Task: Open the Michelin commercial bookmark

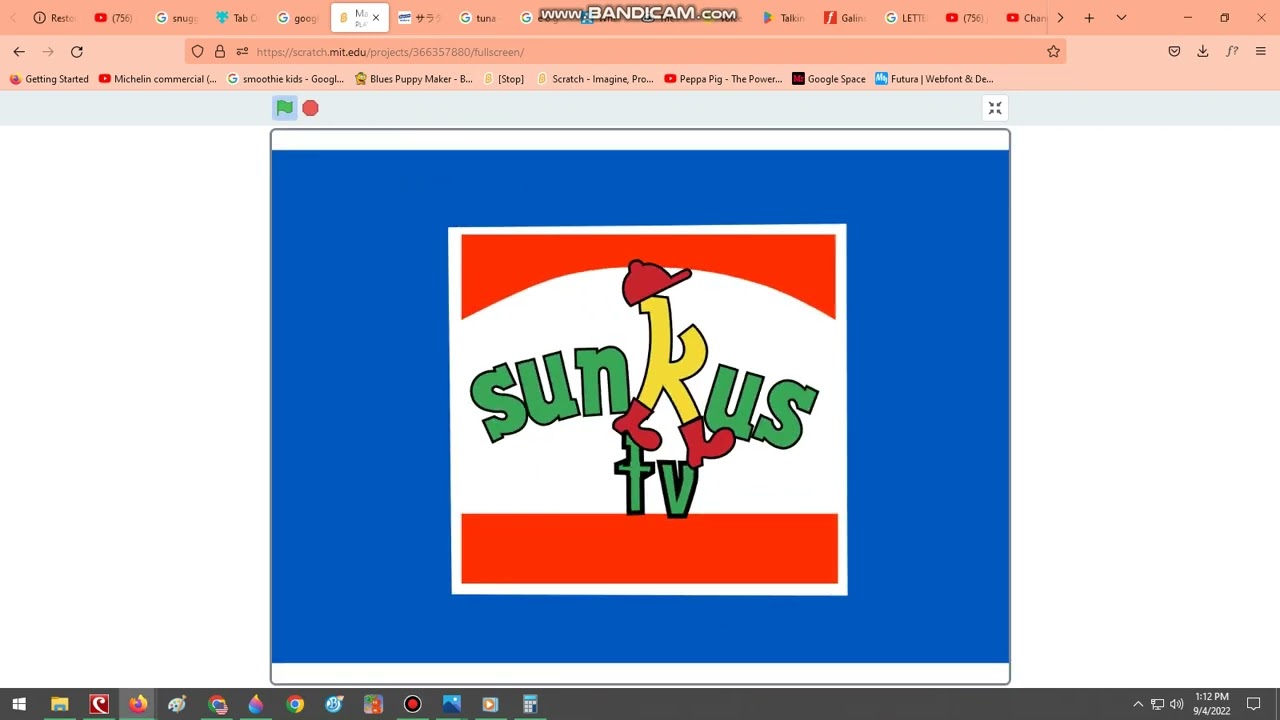Action: (158, 79)
